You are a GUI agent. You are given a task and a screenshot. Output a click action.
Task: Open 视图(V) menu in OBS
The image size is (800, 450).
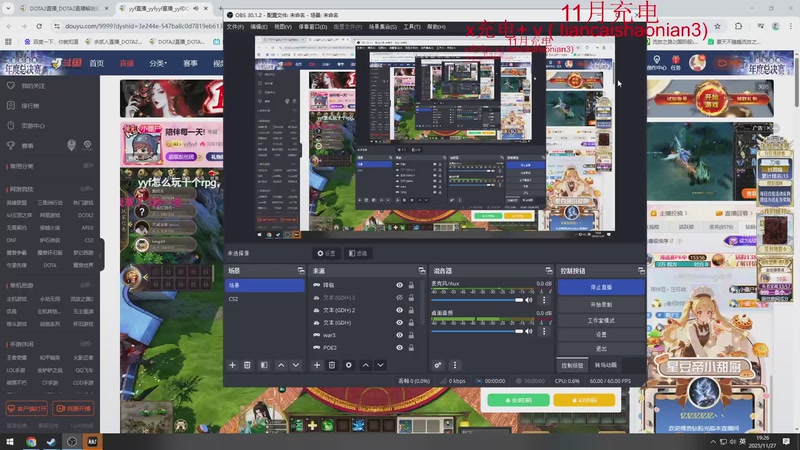(x=283, y=27)
